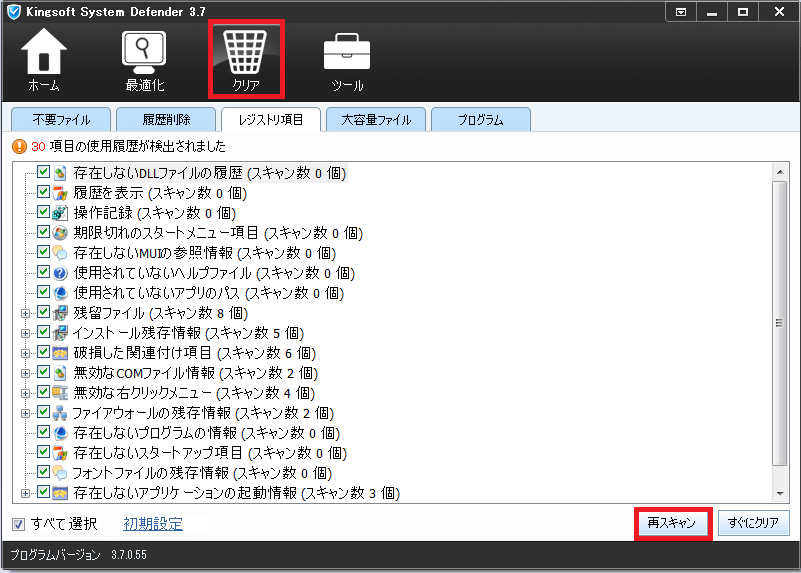Click the 再スキャン button
The height and width of the screenshot is (573, 801).
672,523
